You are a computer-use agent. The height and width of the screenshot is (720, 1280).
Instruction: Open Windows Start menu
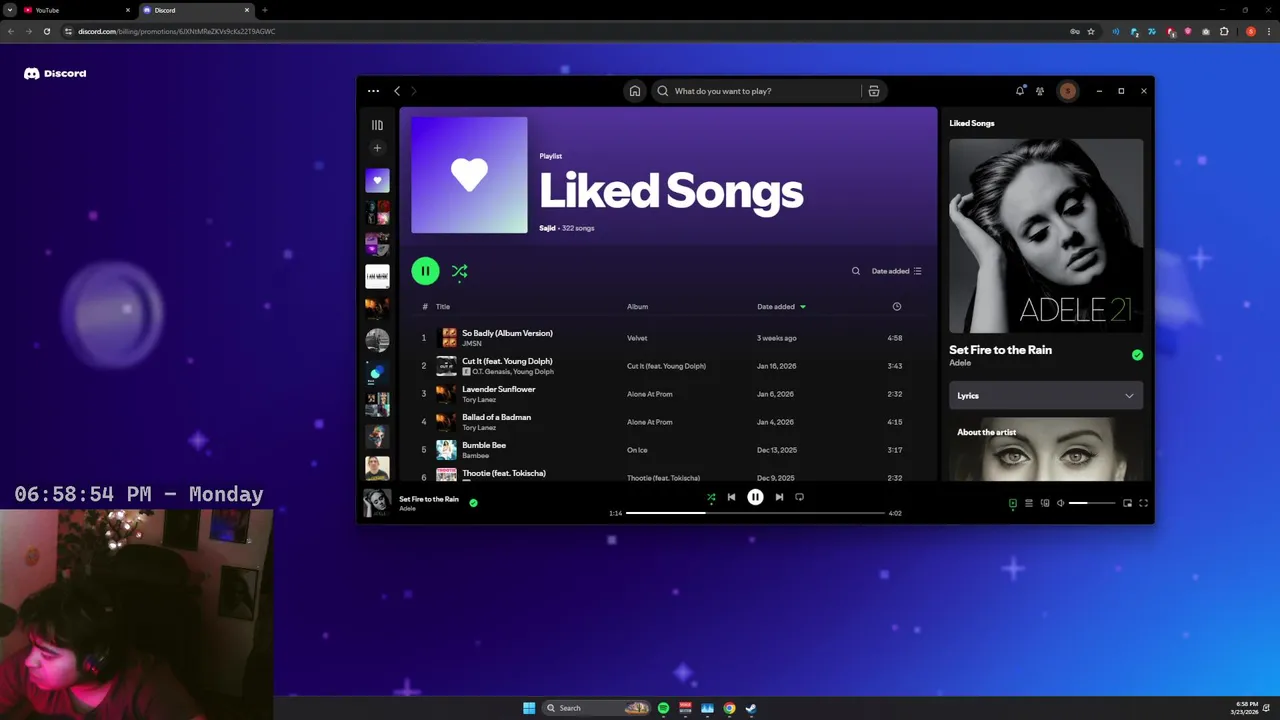(529, 708)
